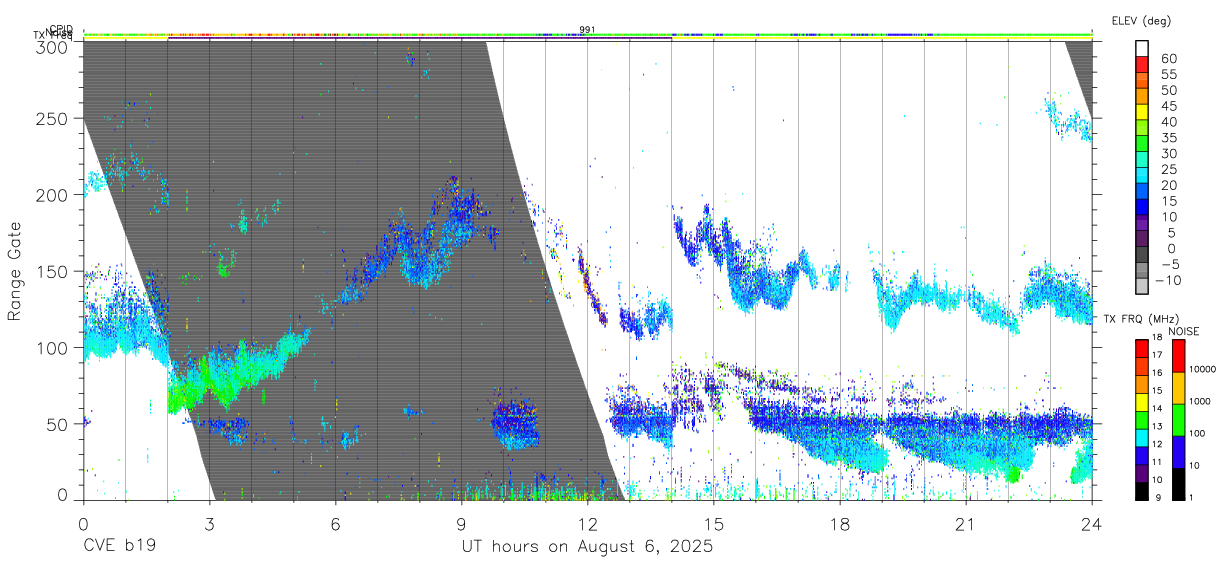The image size is (1228, 567).
Task: Click the 300 tick label on Range Gate axis
Action: coord(53,47)
